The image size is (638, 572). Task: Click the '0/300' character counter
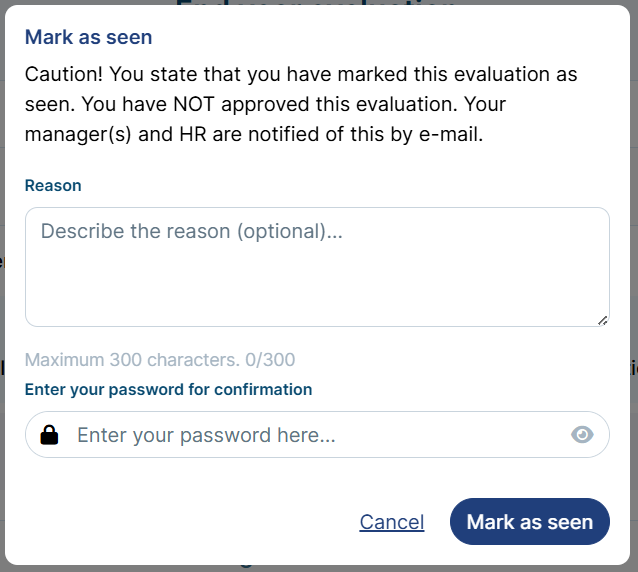(x=270, y=360)
